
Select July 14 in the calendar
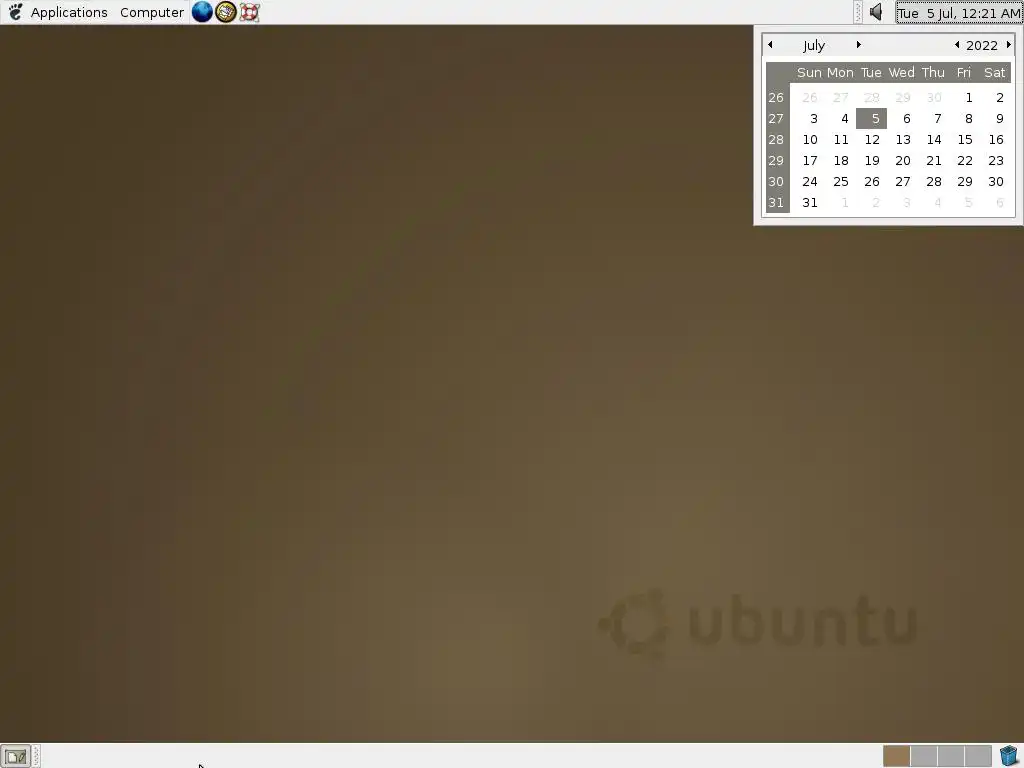coord(934,139)
